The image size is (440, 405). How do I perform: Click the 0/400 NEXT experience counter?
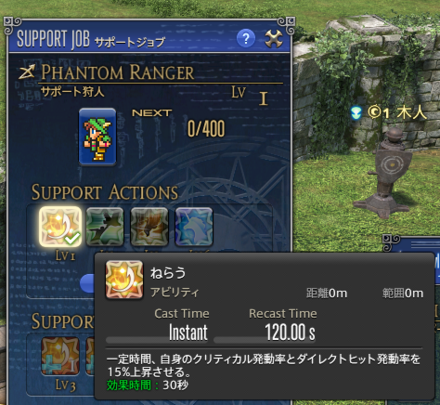(206, 129)
